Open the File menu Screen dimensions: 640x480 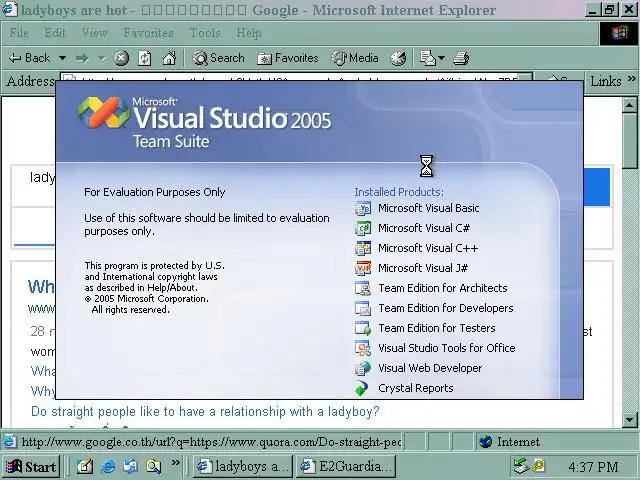click(x=19, y=33)
